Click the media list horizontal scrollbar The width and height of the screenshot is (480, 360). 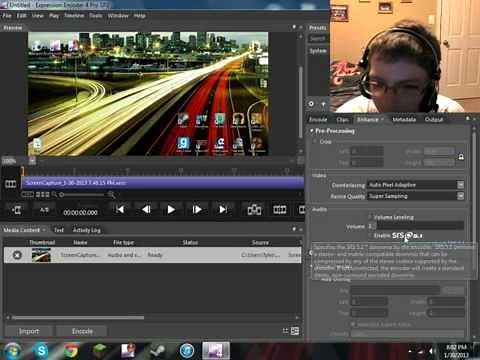click(78, 318)
